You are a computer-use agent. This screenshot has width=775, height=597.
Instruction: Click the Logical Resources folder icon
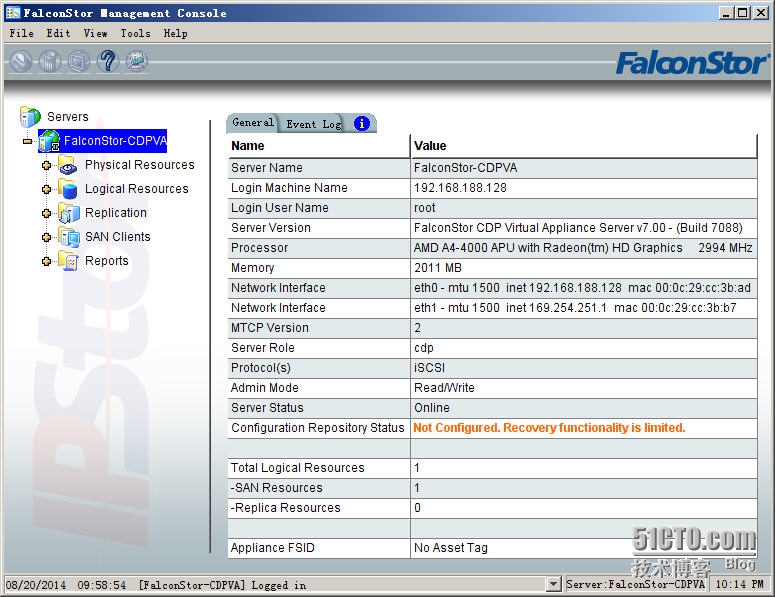tap(68, 189)
